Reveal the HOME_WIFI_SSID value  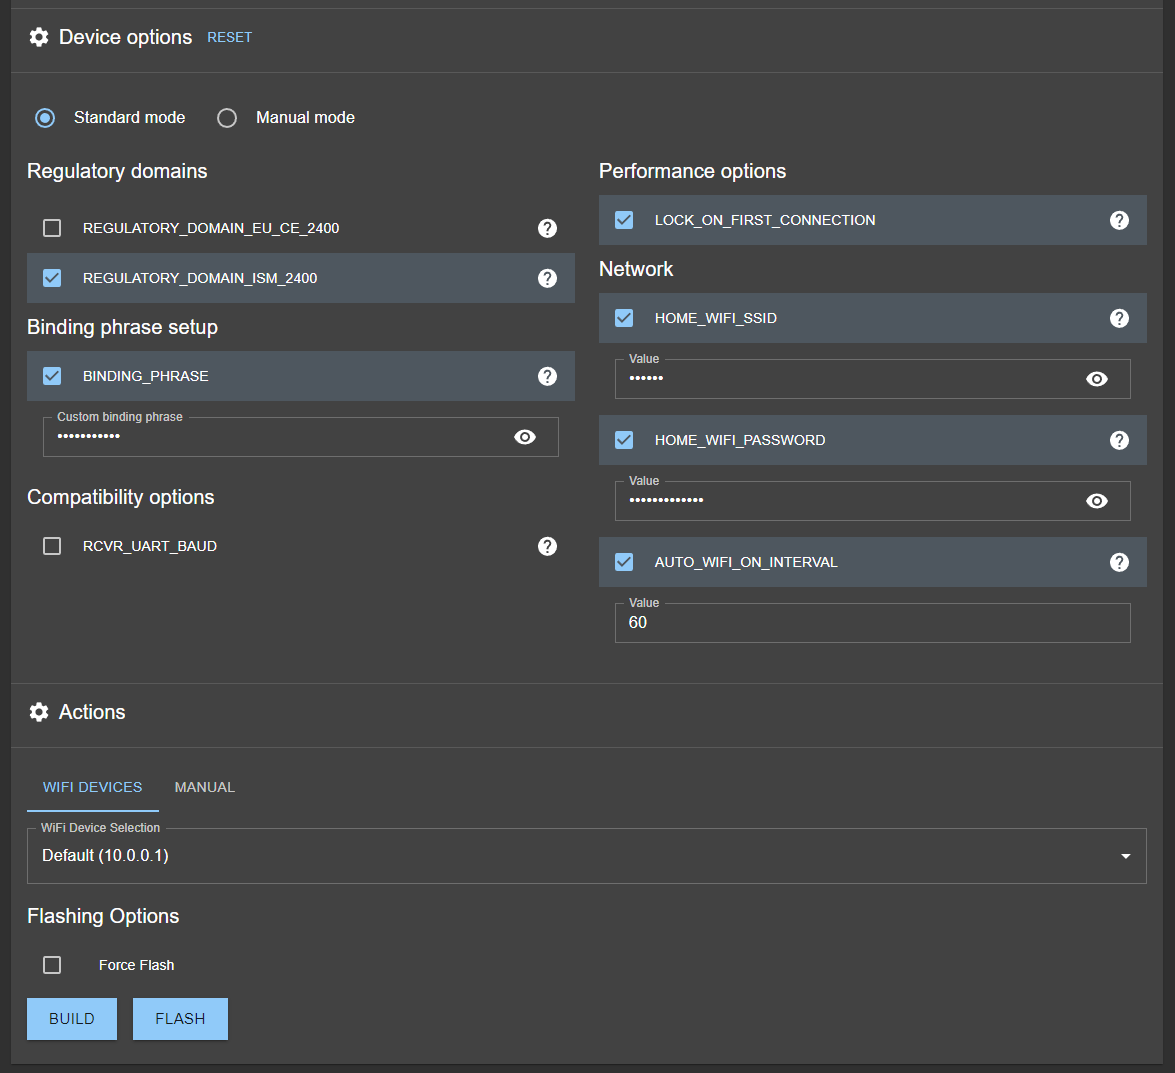1096,379
